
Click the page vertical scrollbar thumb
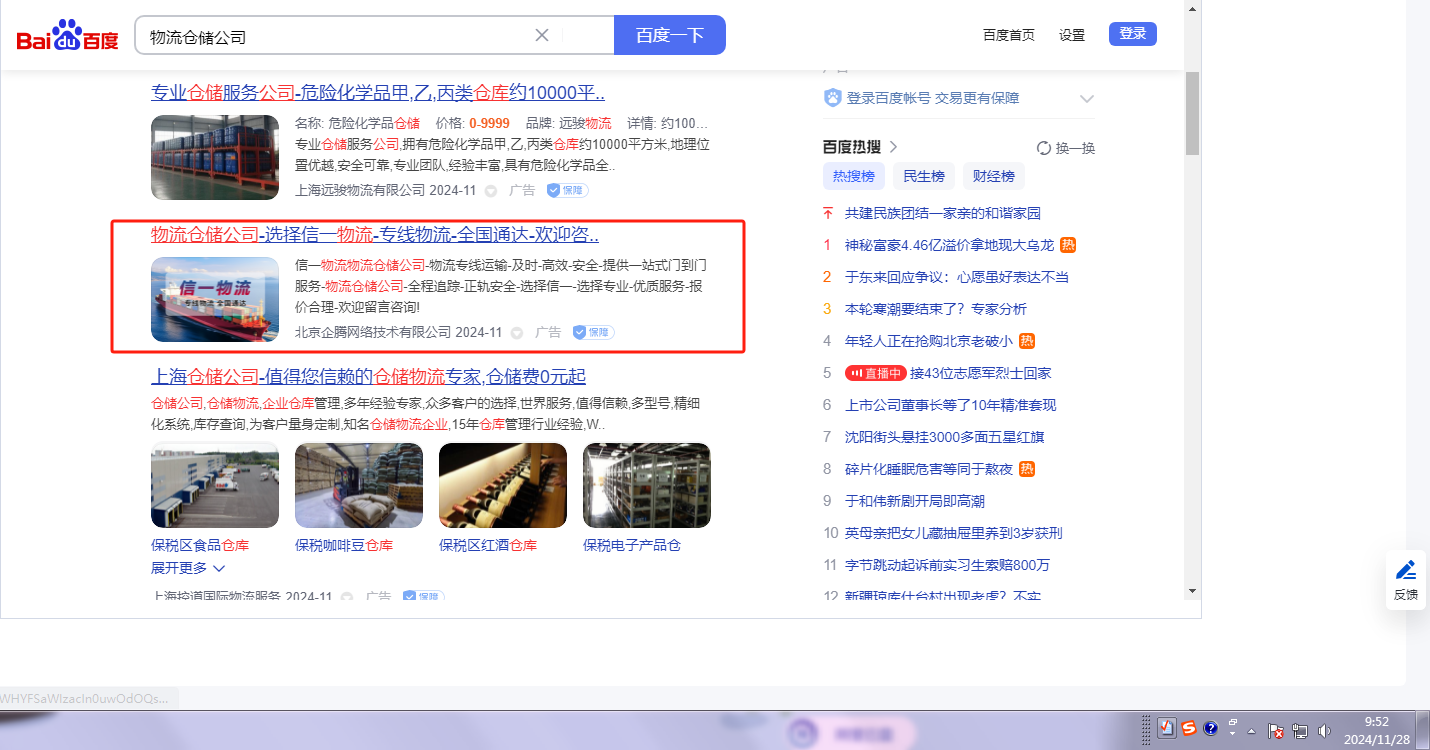click(1191, 113)
